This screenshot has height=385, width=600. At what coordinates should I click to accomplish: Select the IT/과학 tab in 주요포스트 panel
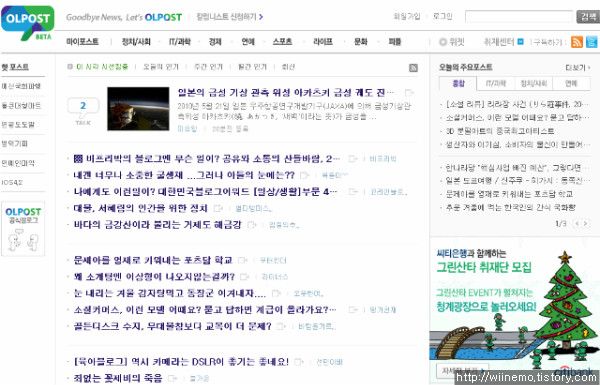coord(496,83)
